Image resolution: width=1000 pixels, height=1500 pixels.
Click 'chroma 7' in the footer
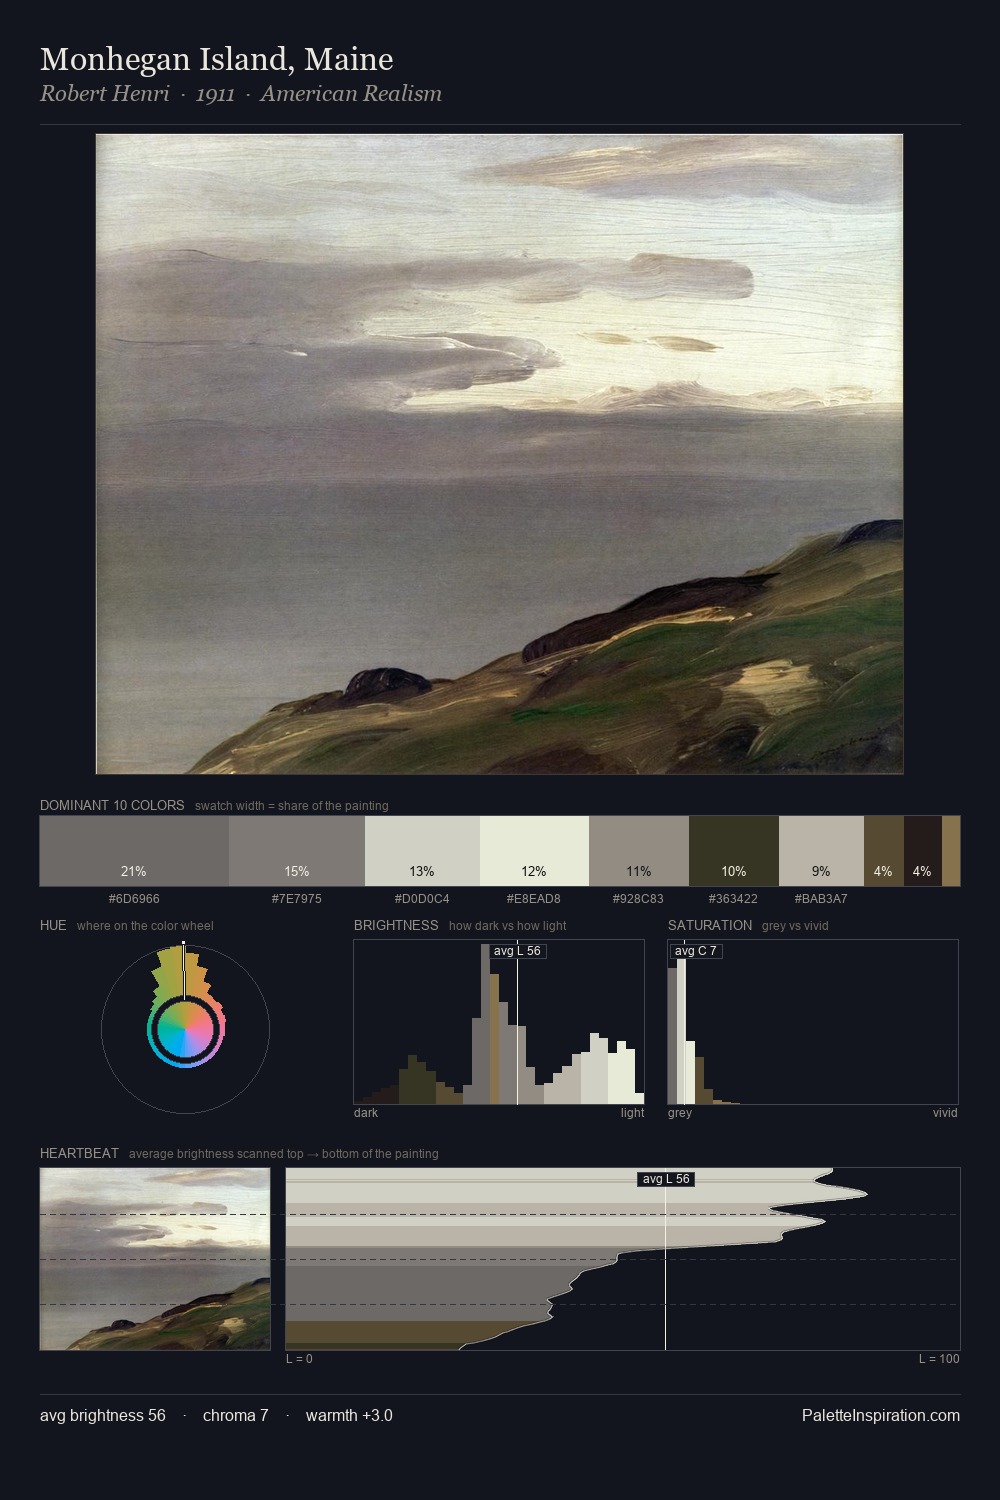[x=236, y=1415]
